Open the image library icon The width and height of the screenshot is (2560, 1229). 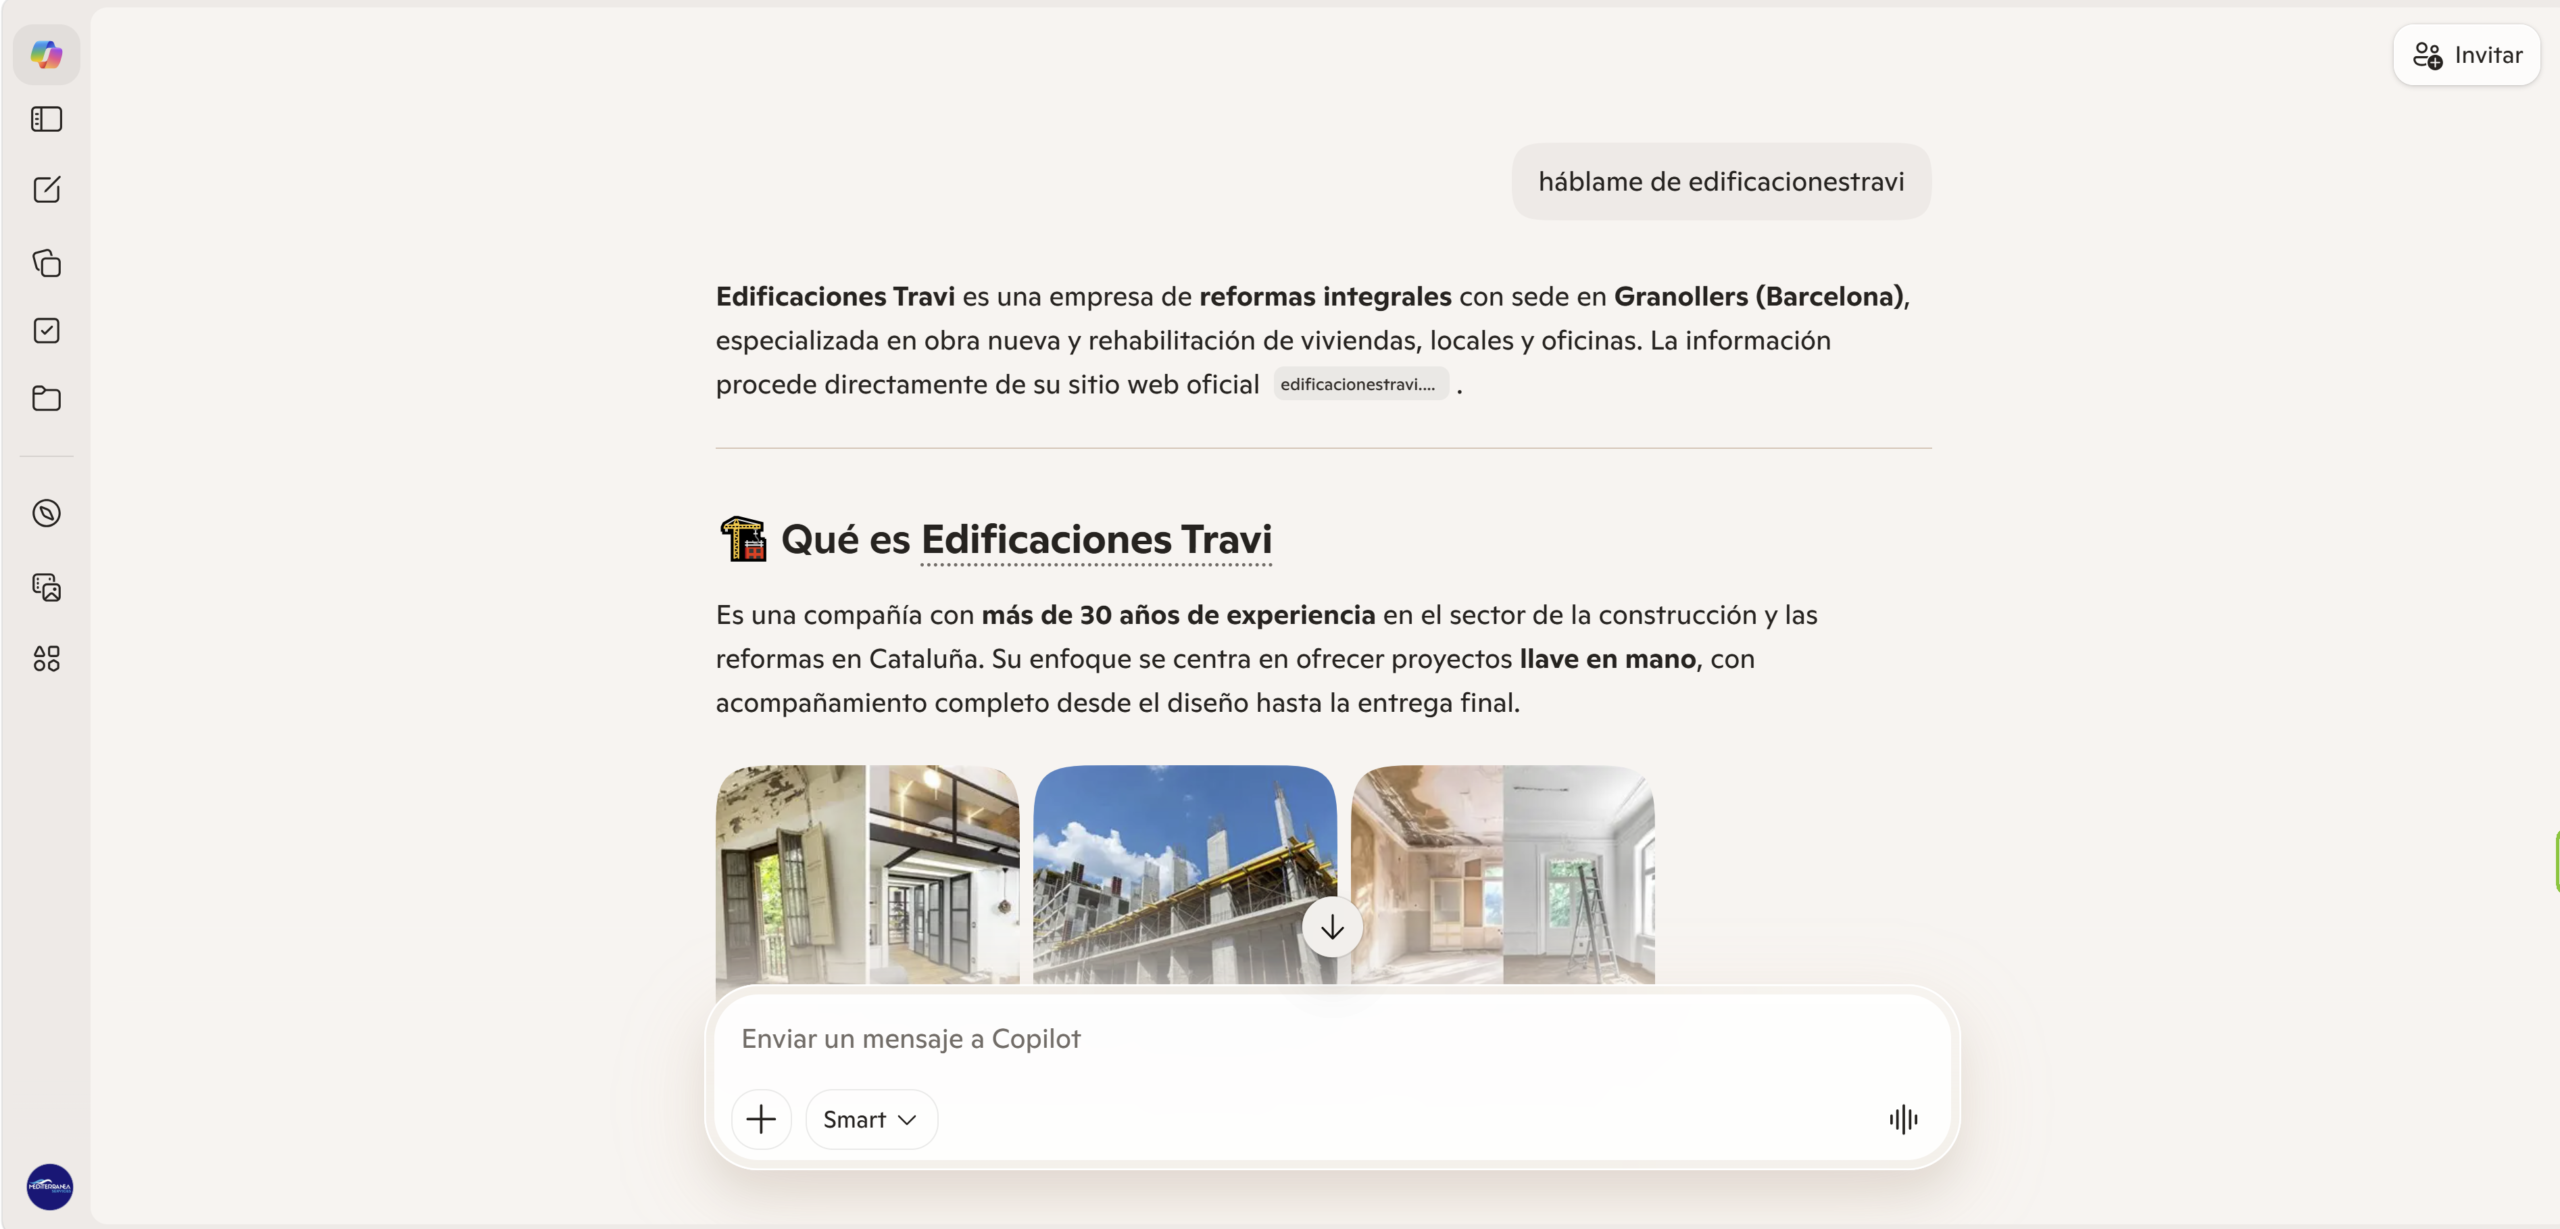[x=46, y=587]
